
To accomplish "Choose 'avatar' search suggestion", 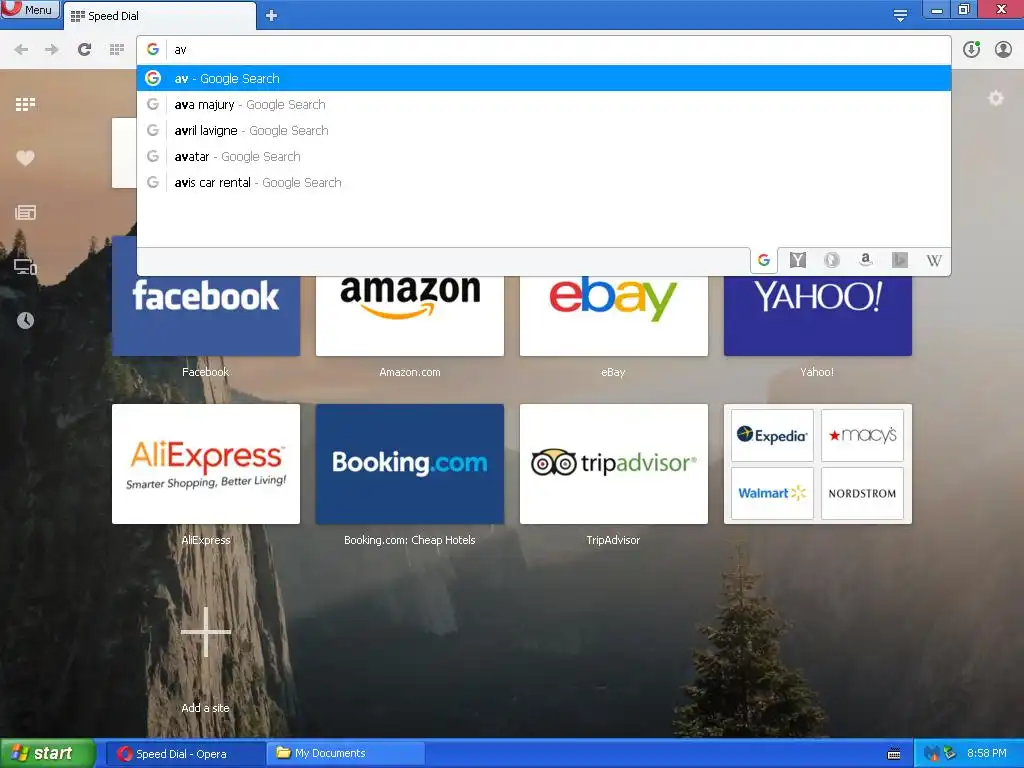I will click(x=543, y=157).
